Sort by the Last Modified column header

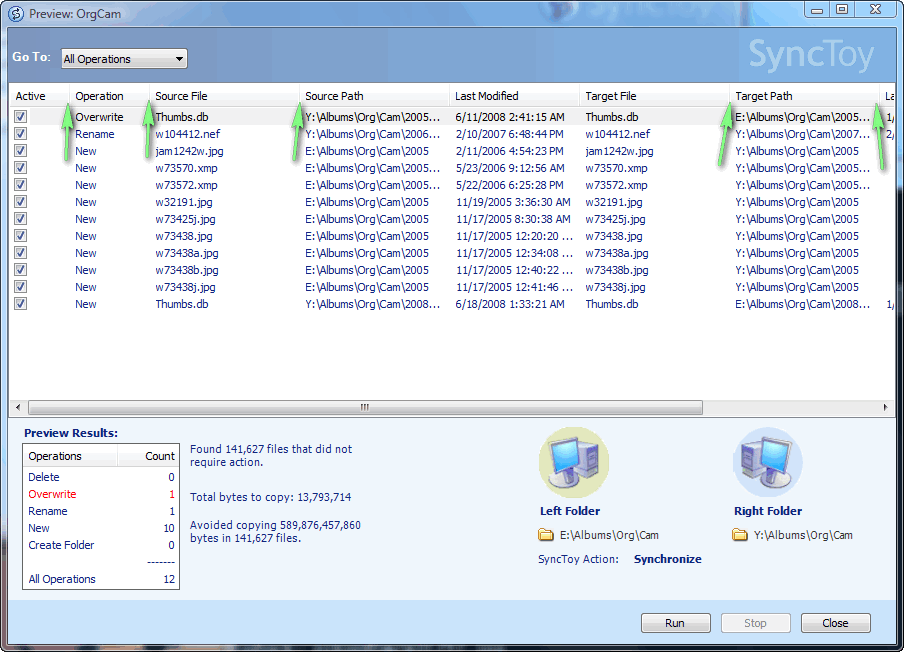[x=514, y=96]
